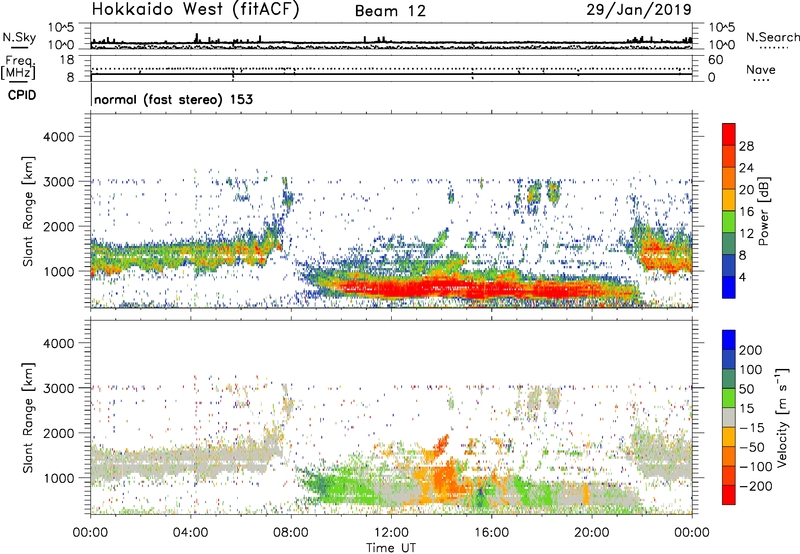800x554 pixels.
Task: Click the '08:00' time axis tick
Action: pyautogui.click(x=291, y=533)
